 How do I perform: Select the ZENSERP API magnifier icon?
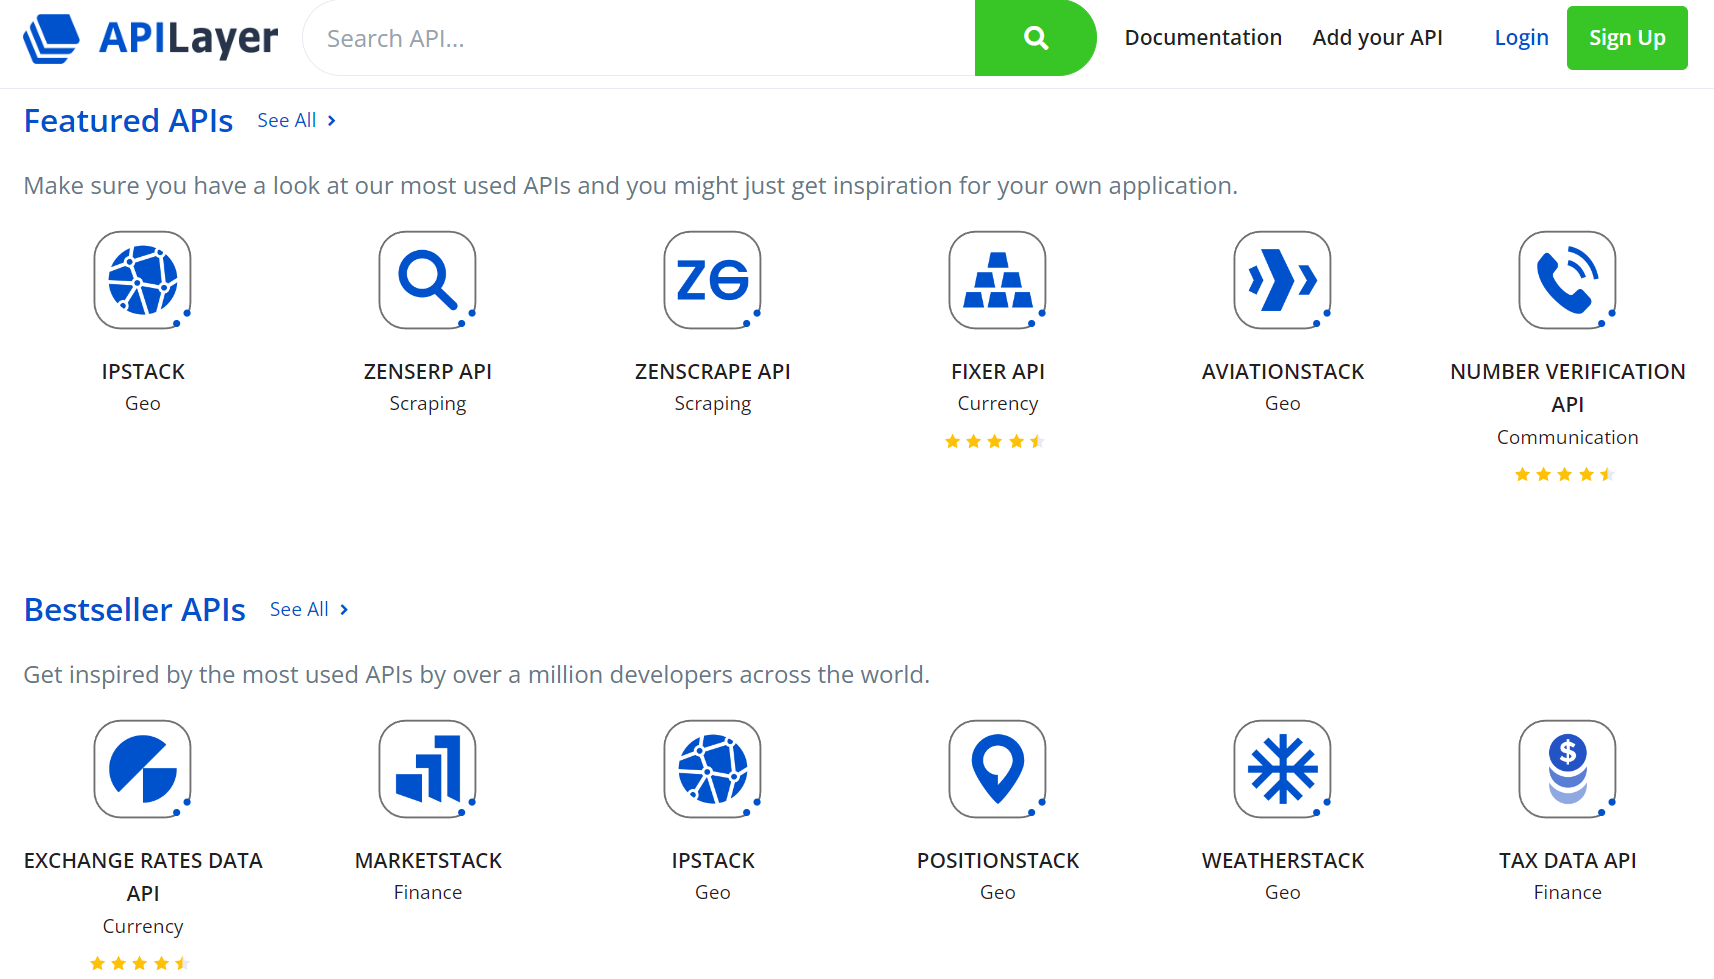pyautogui.click(x=427, y=280)
